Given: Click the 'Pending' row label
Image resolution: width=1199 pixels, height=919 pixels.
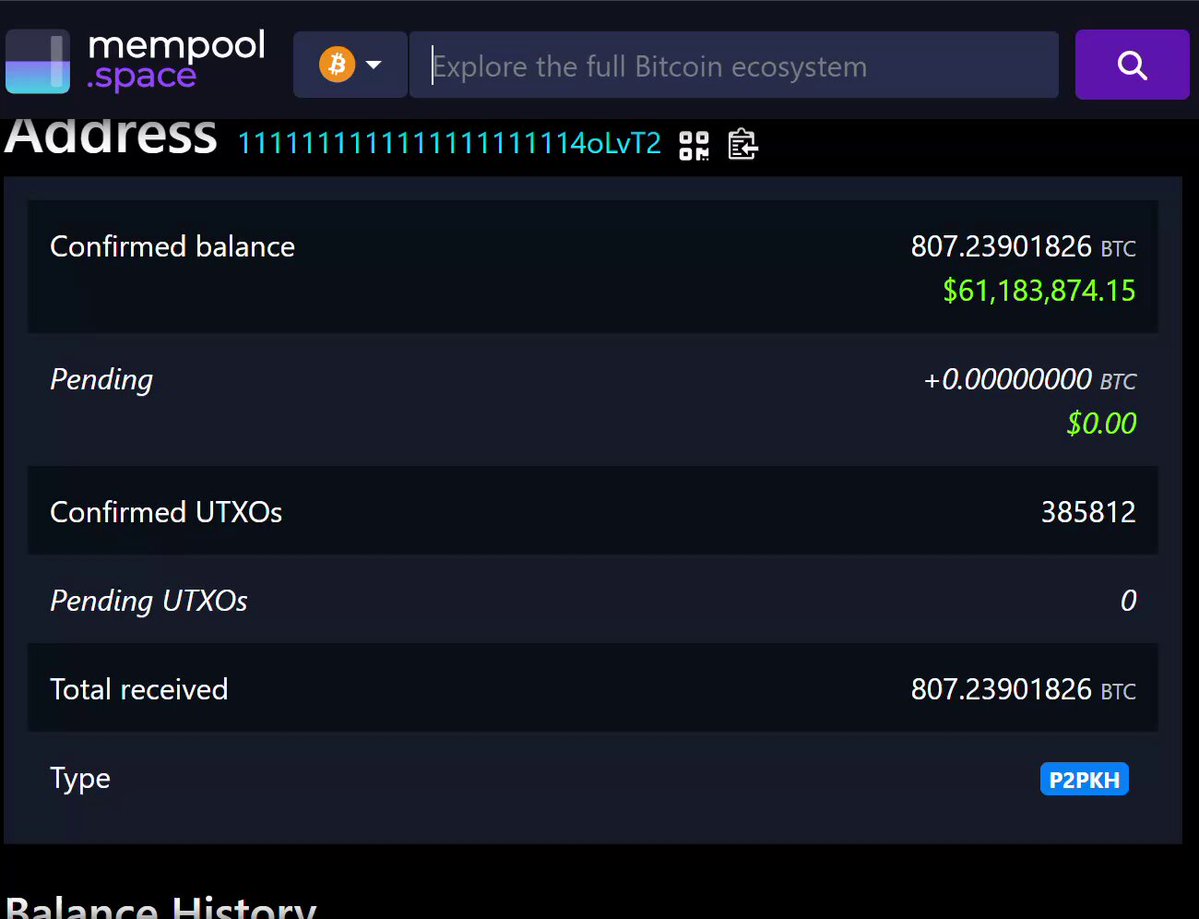Looking at the screenshot, I should click(102, 380).
